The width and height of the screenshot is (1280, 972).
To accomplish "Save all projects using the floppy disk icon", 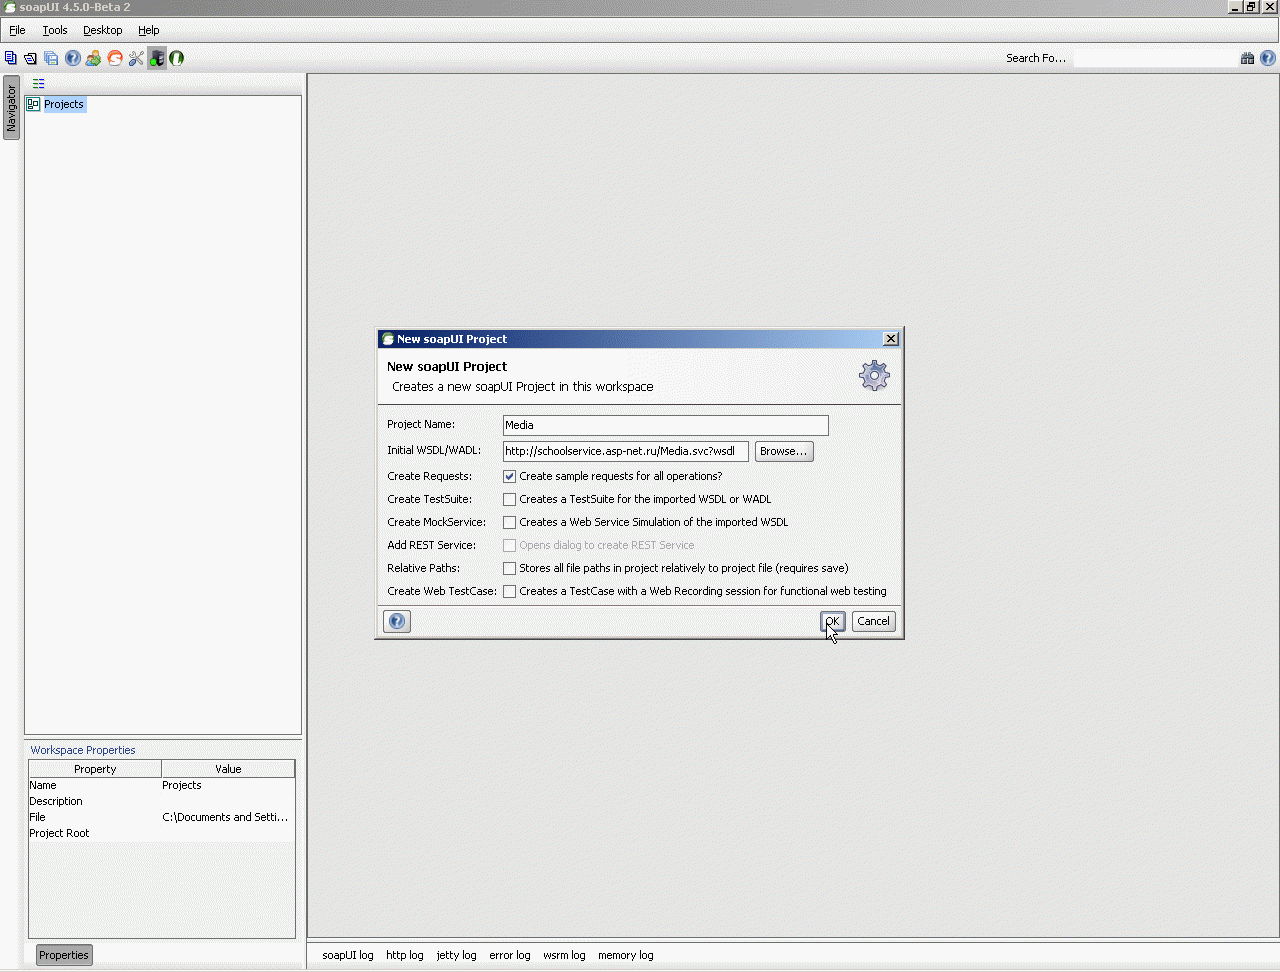I will click(51, 58).
